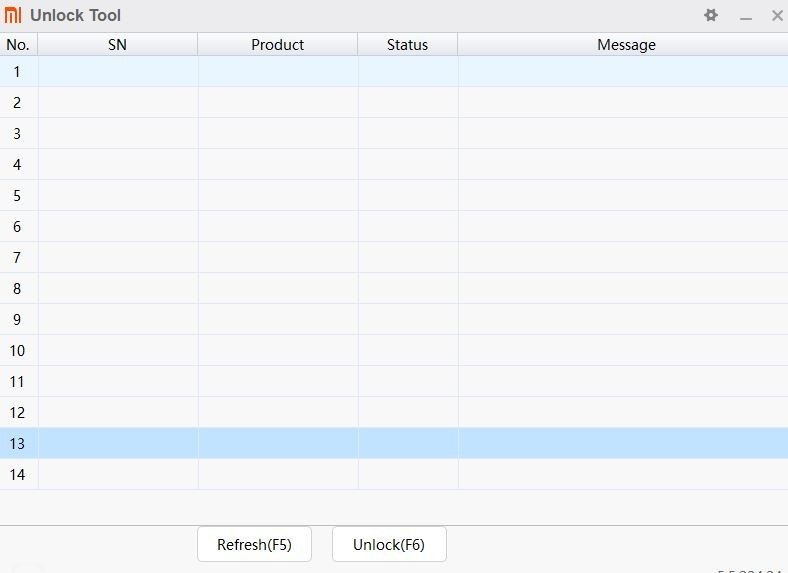Close the Unlock Tool window
788x573 pixels.
pos(777,16)
